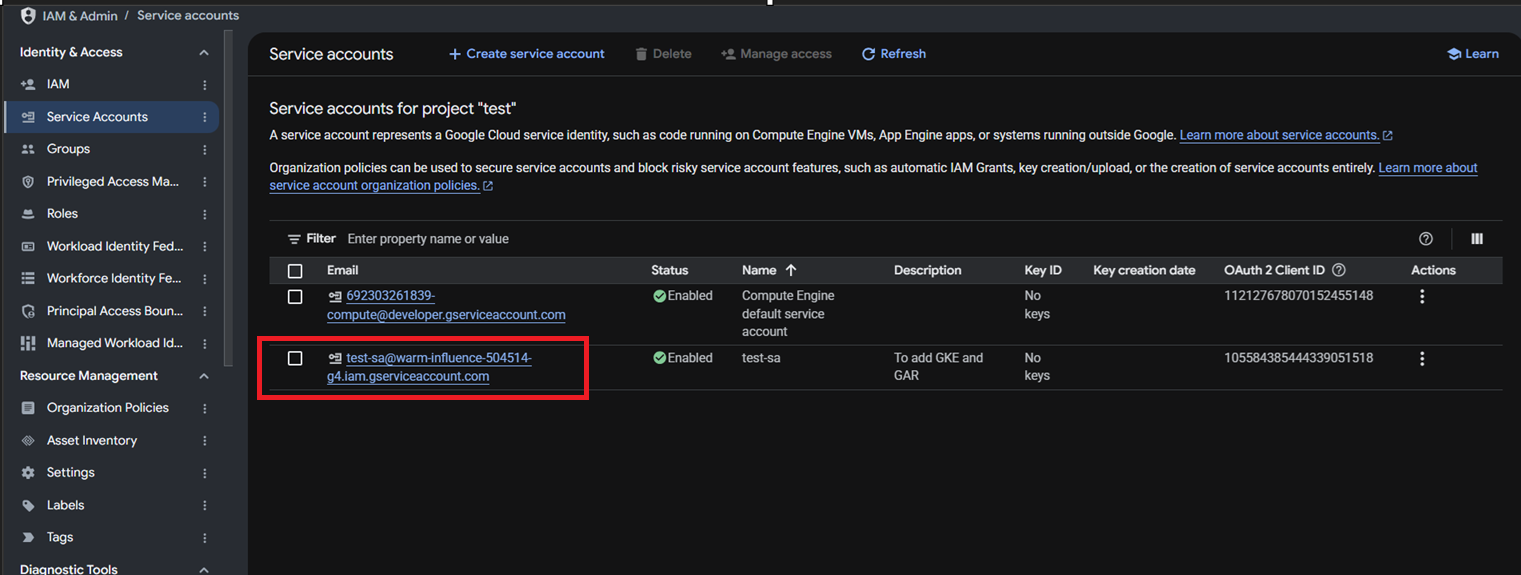Click Enabled status of test-sa row

pos(682,358)
